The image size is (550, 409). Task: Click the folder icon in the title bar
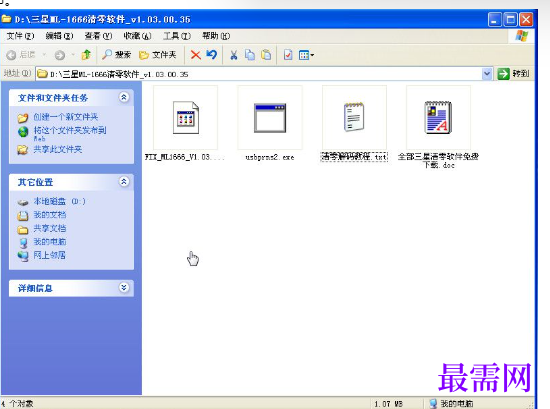click(x=6, y=19)
